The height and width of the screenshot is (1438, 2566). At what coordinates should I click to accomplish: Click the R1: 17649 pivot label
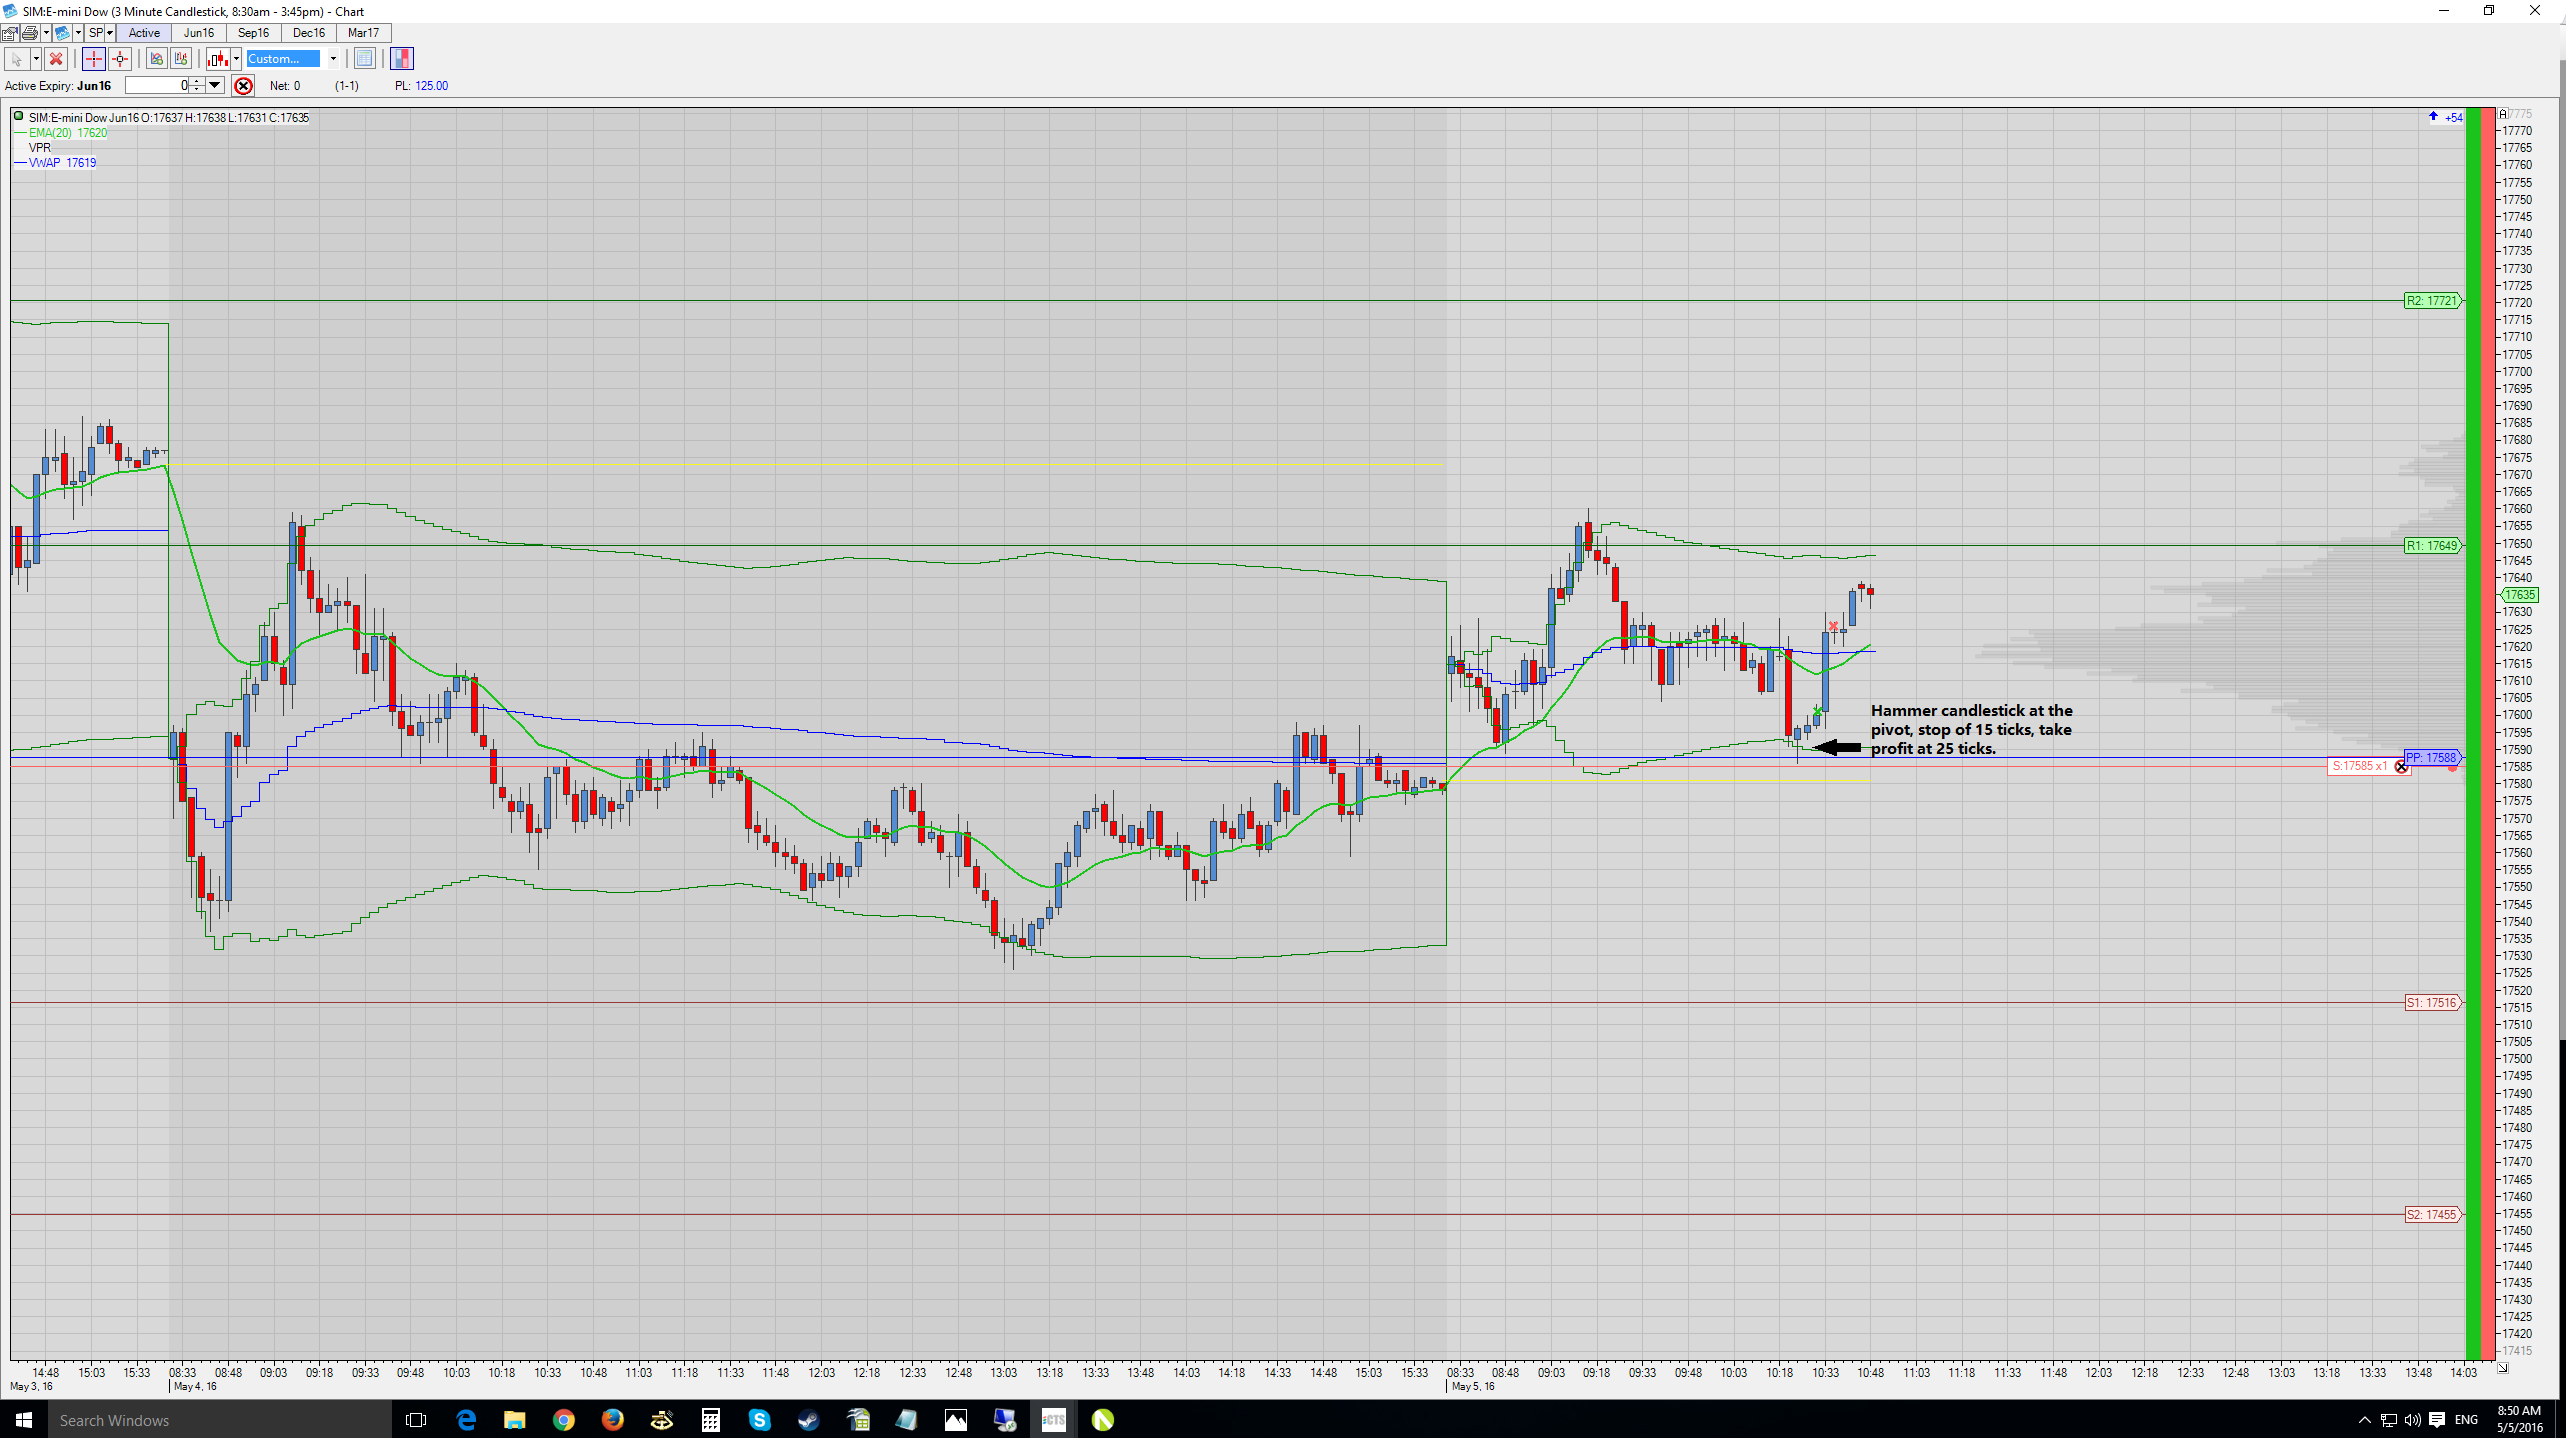click(2432, 546)
